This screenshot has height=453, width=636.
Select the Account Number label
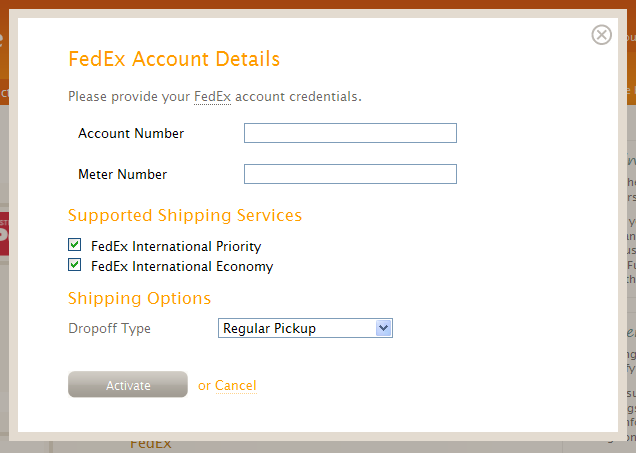tap(131, 133)
